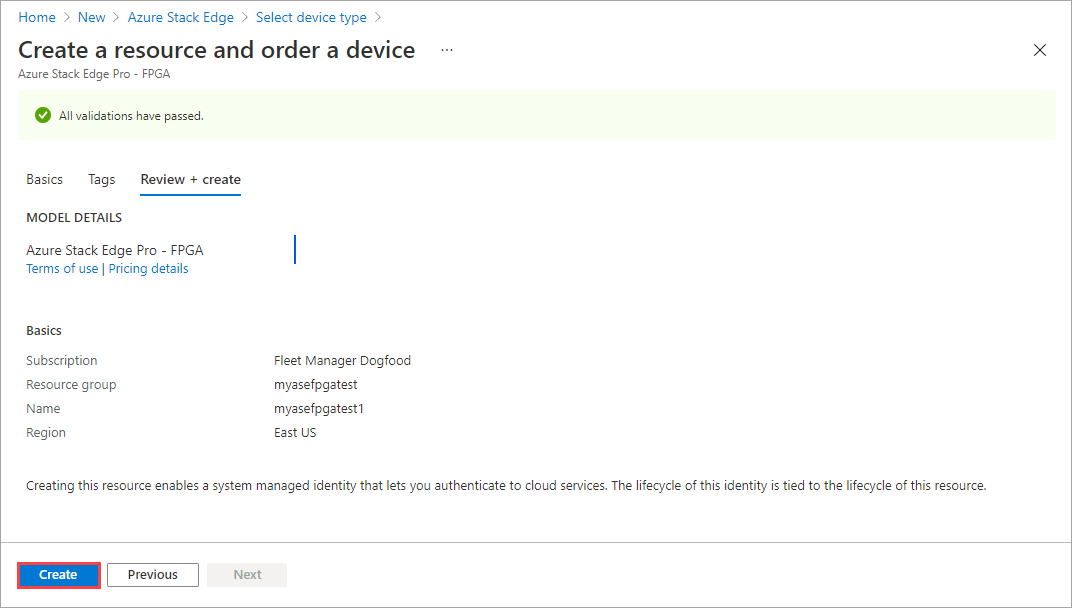Viewport: 1072px width, 608px height.
Task: Click the disabled Next button
Action: click(246, 574)
